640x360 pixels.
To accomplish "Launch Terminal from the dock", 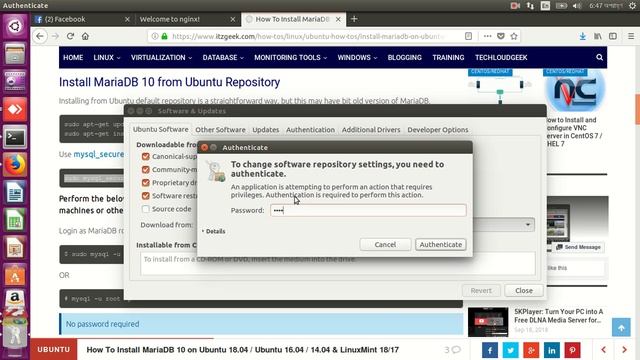I will [x=15, y=137].
